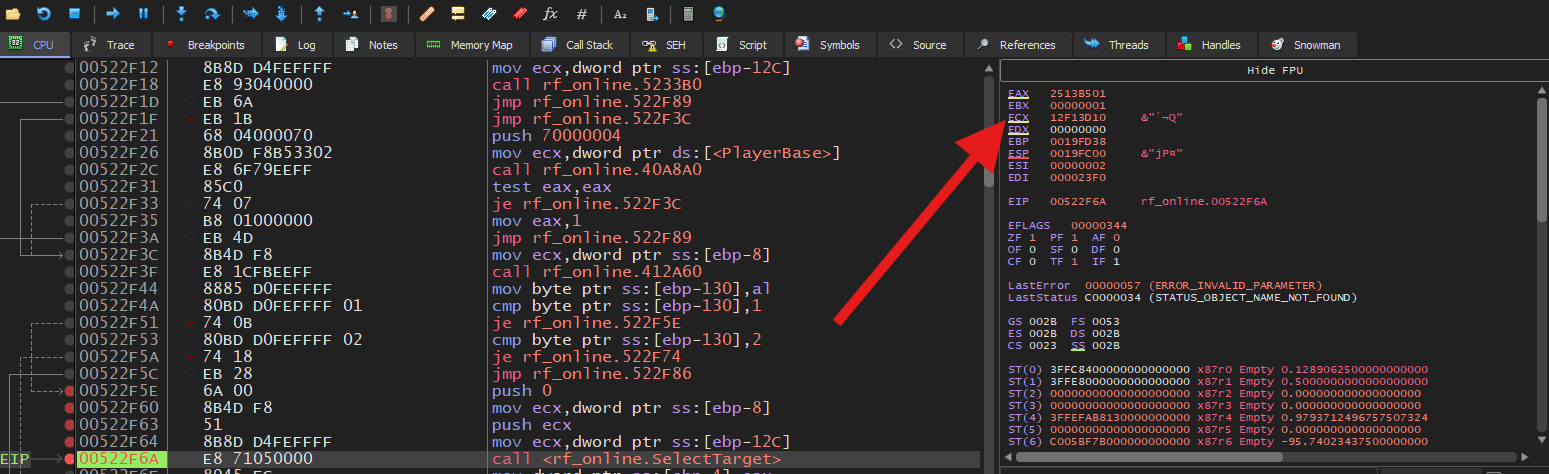Click the globe Check for Updates icon
The height and width of the screenshot is (474, 1549).
click(719, 14)
